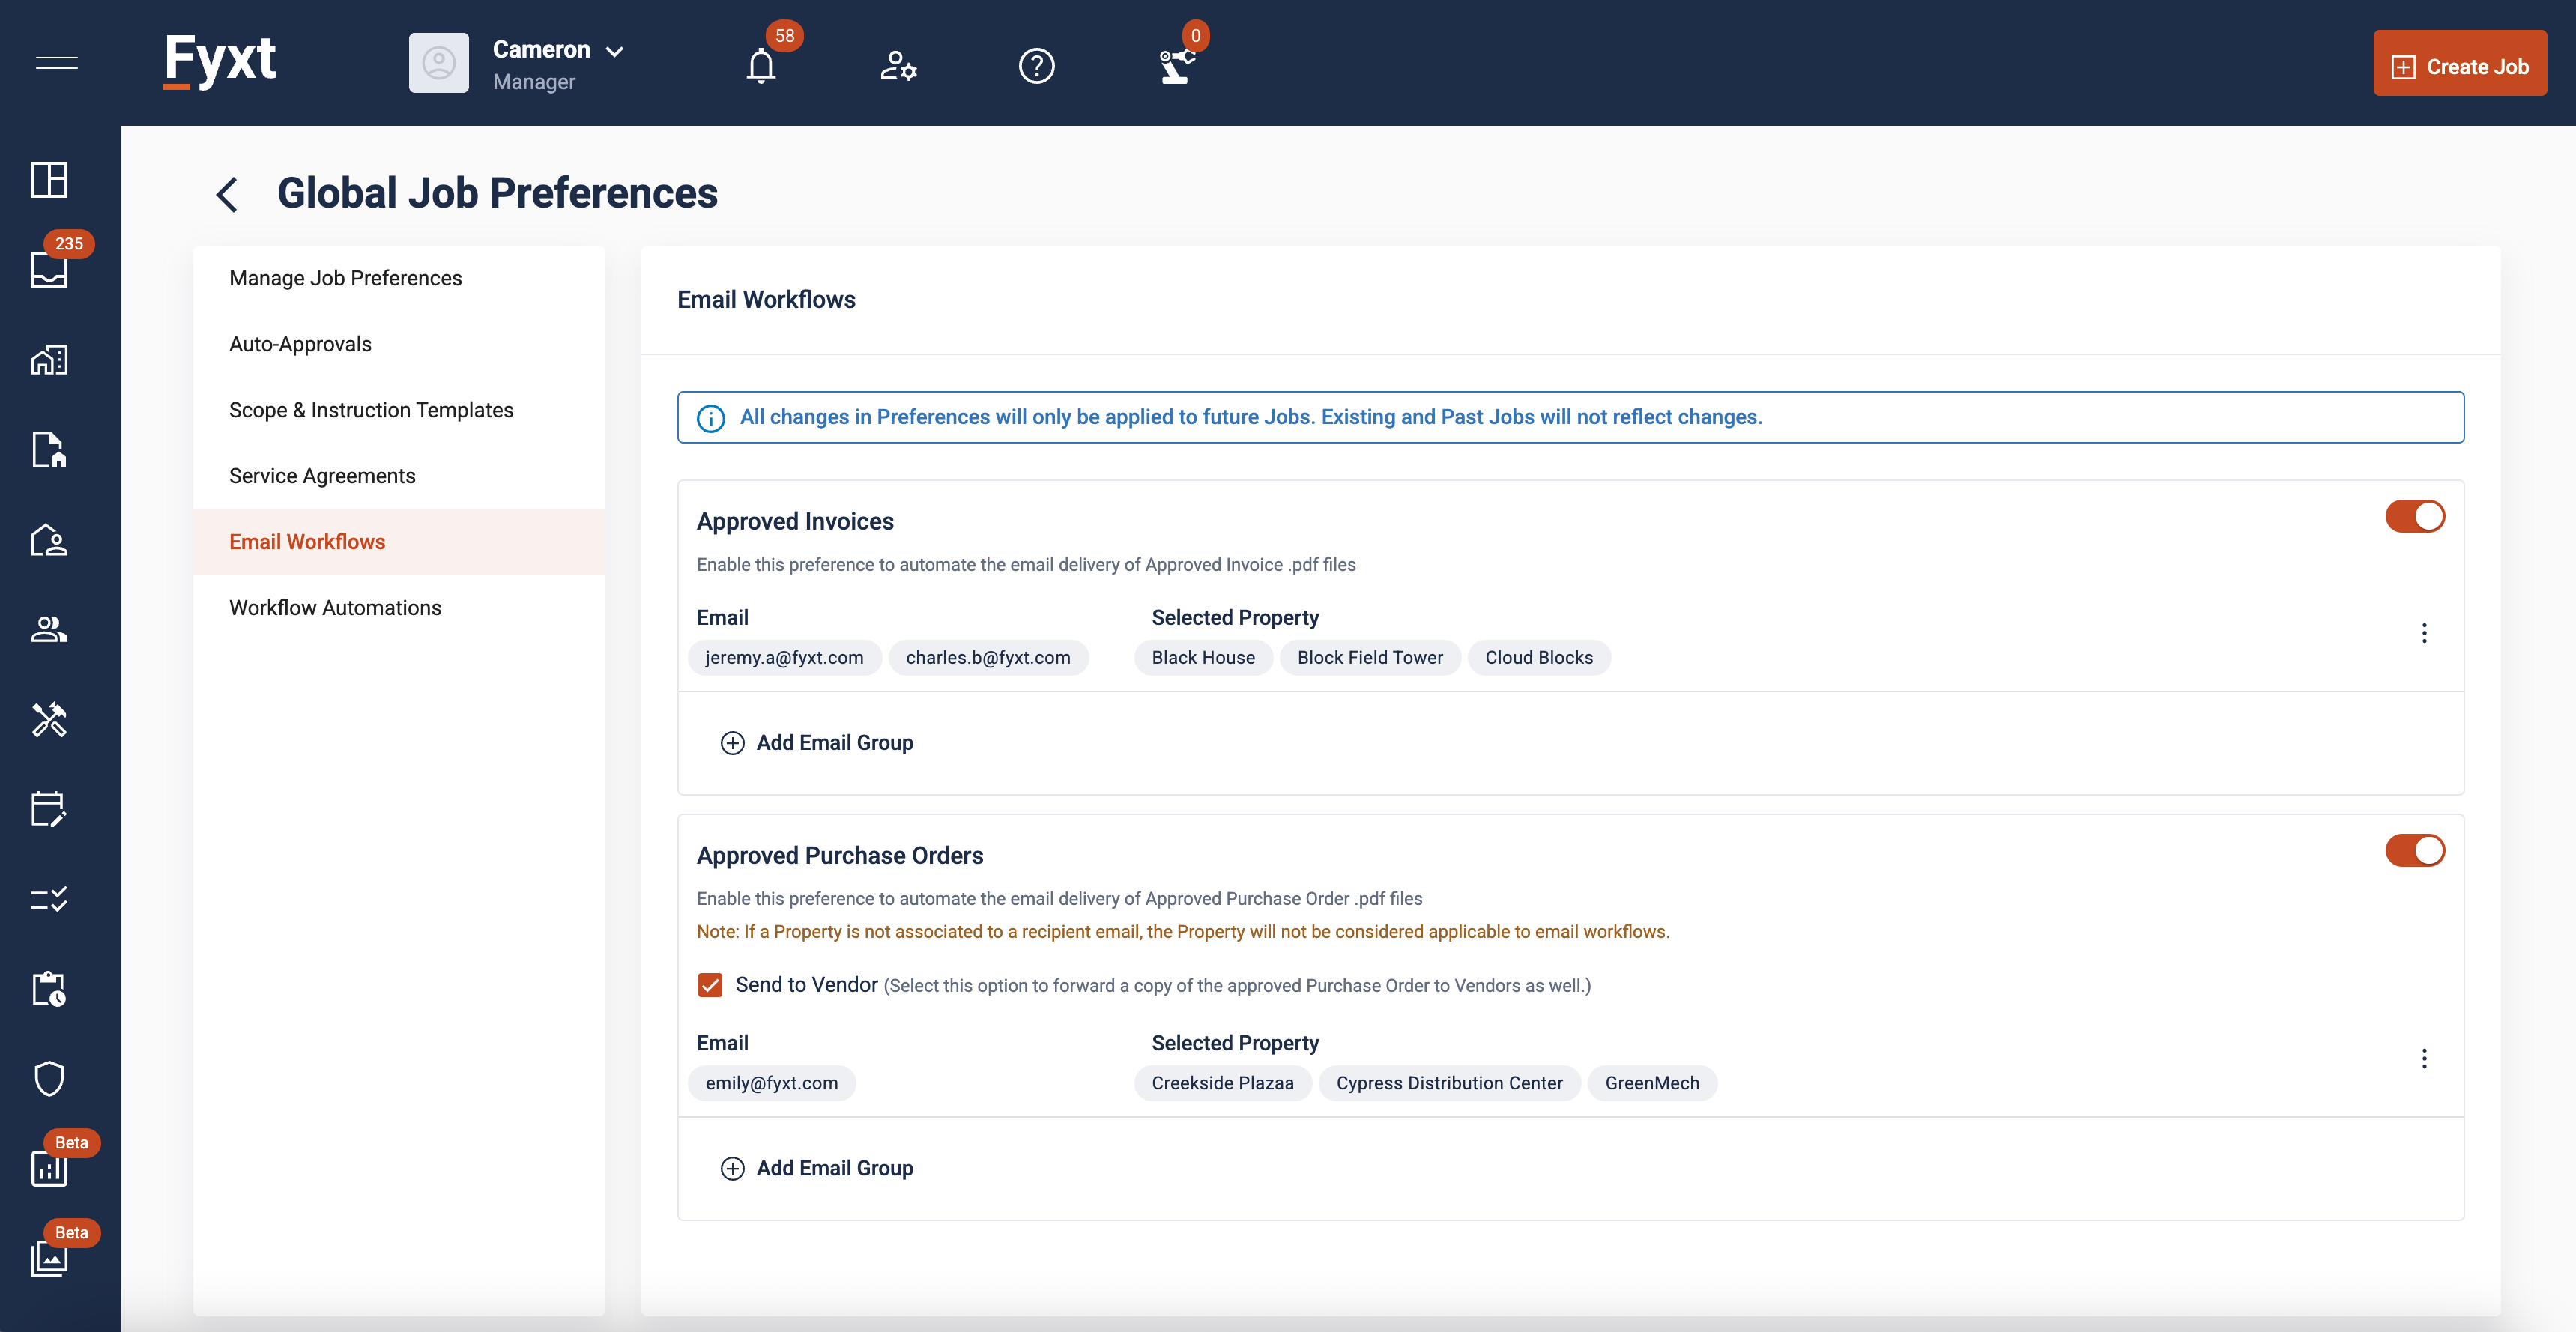Open the Beta reports chart sidebar icon
Image resolution: width=2576 pixels, height=1332 pixels.
[x=49, y=1168]
